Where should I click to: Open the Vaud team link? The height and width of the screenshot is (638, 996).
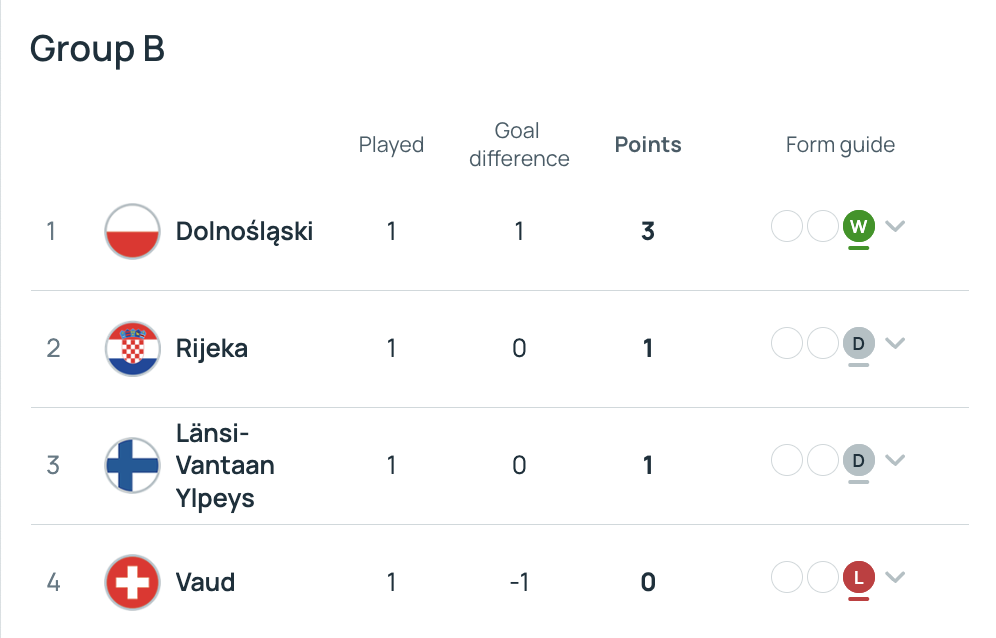pyautogui.click(x=205, y=582)
